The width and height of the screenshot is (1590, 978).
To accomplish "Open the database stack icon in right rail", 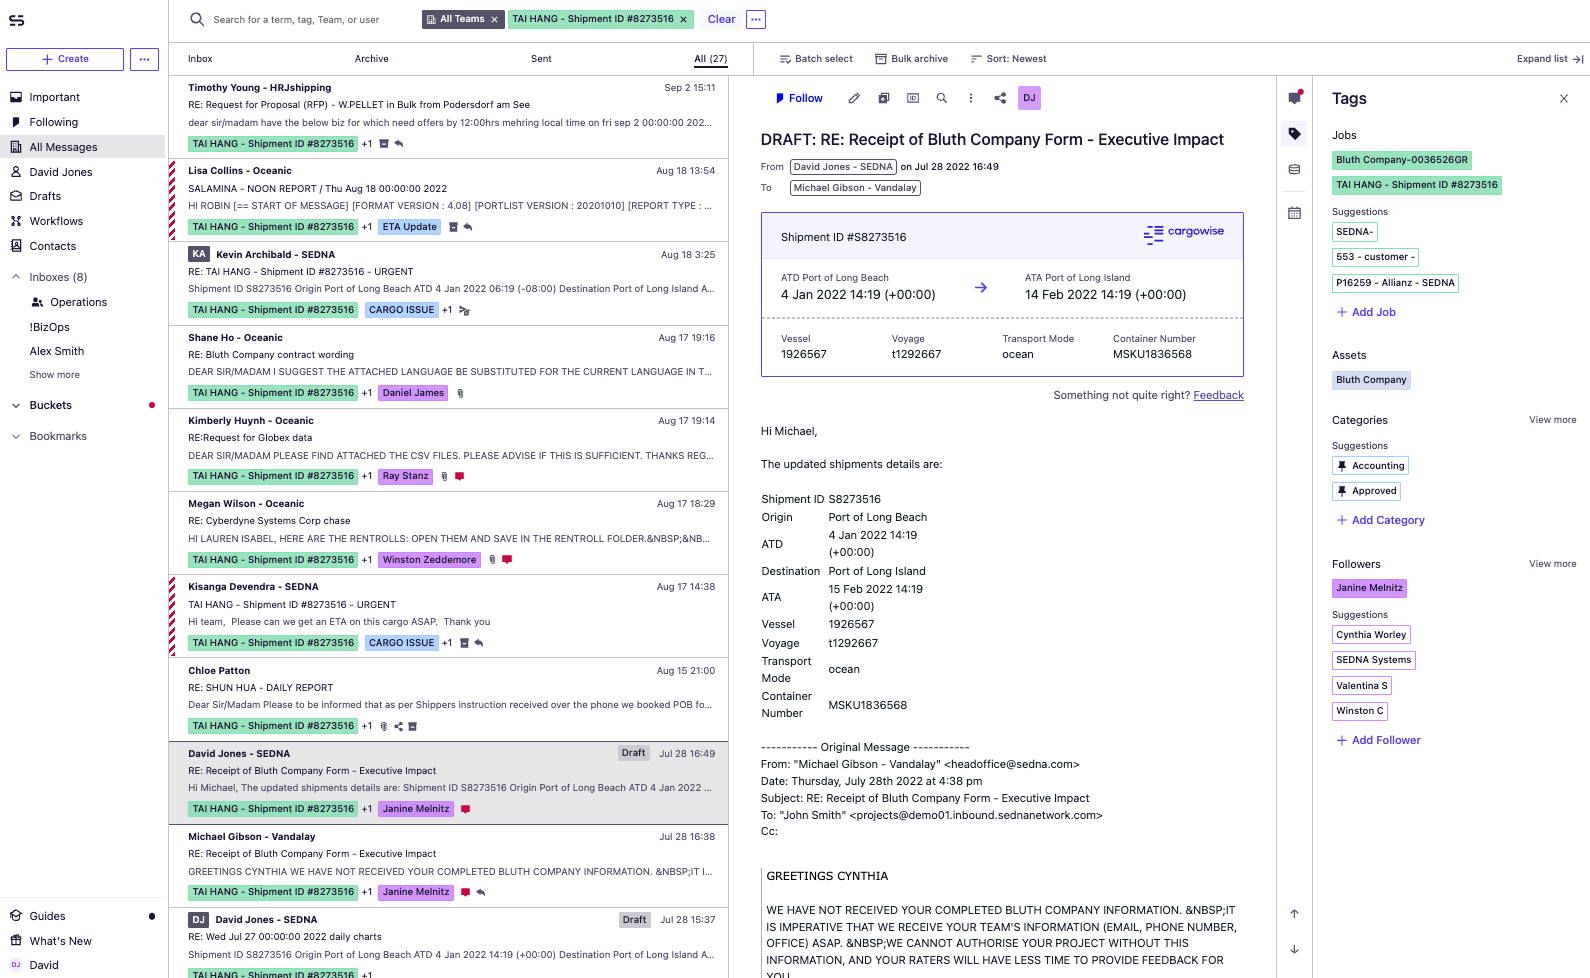I will (x=1295, y=170).
